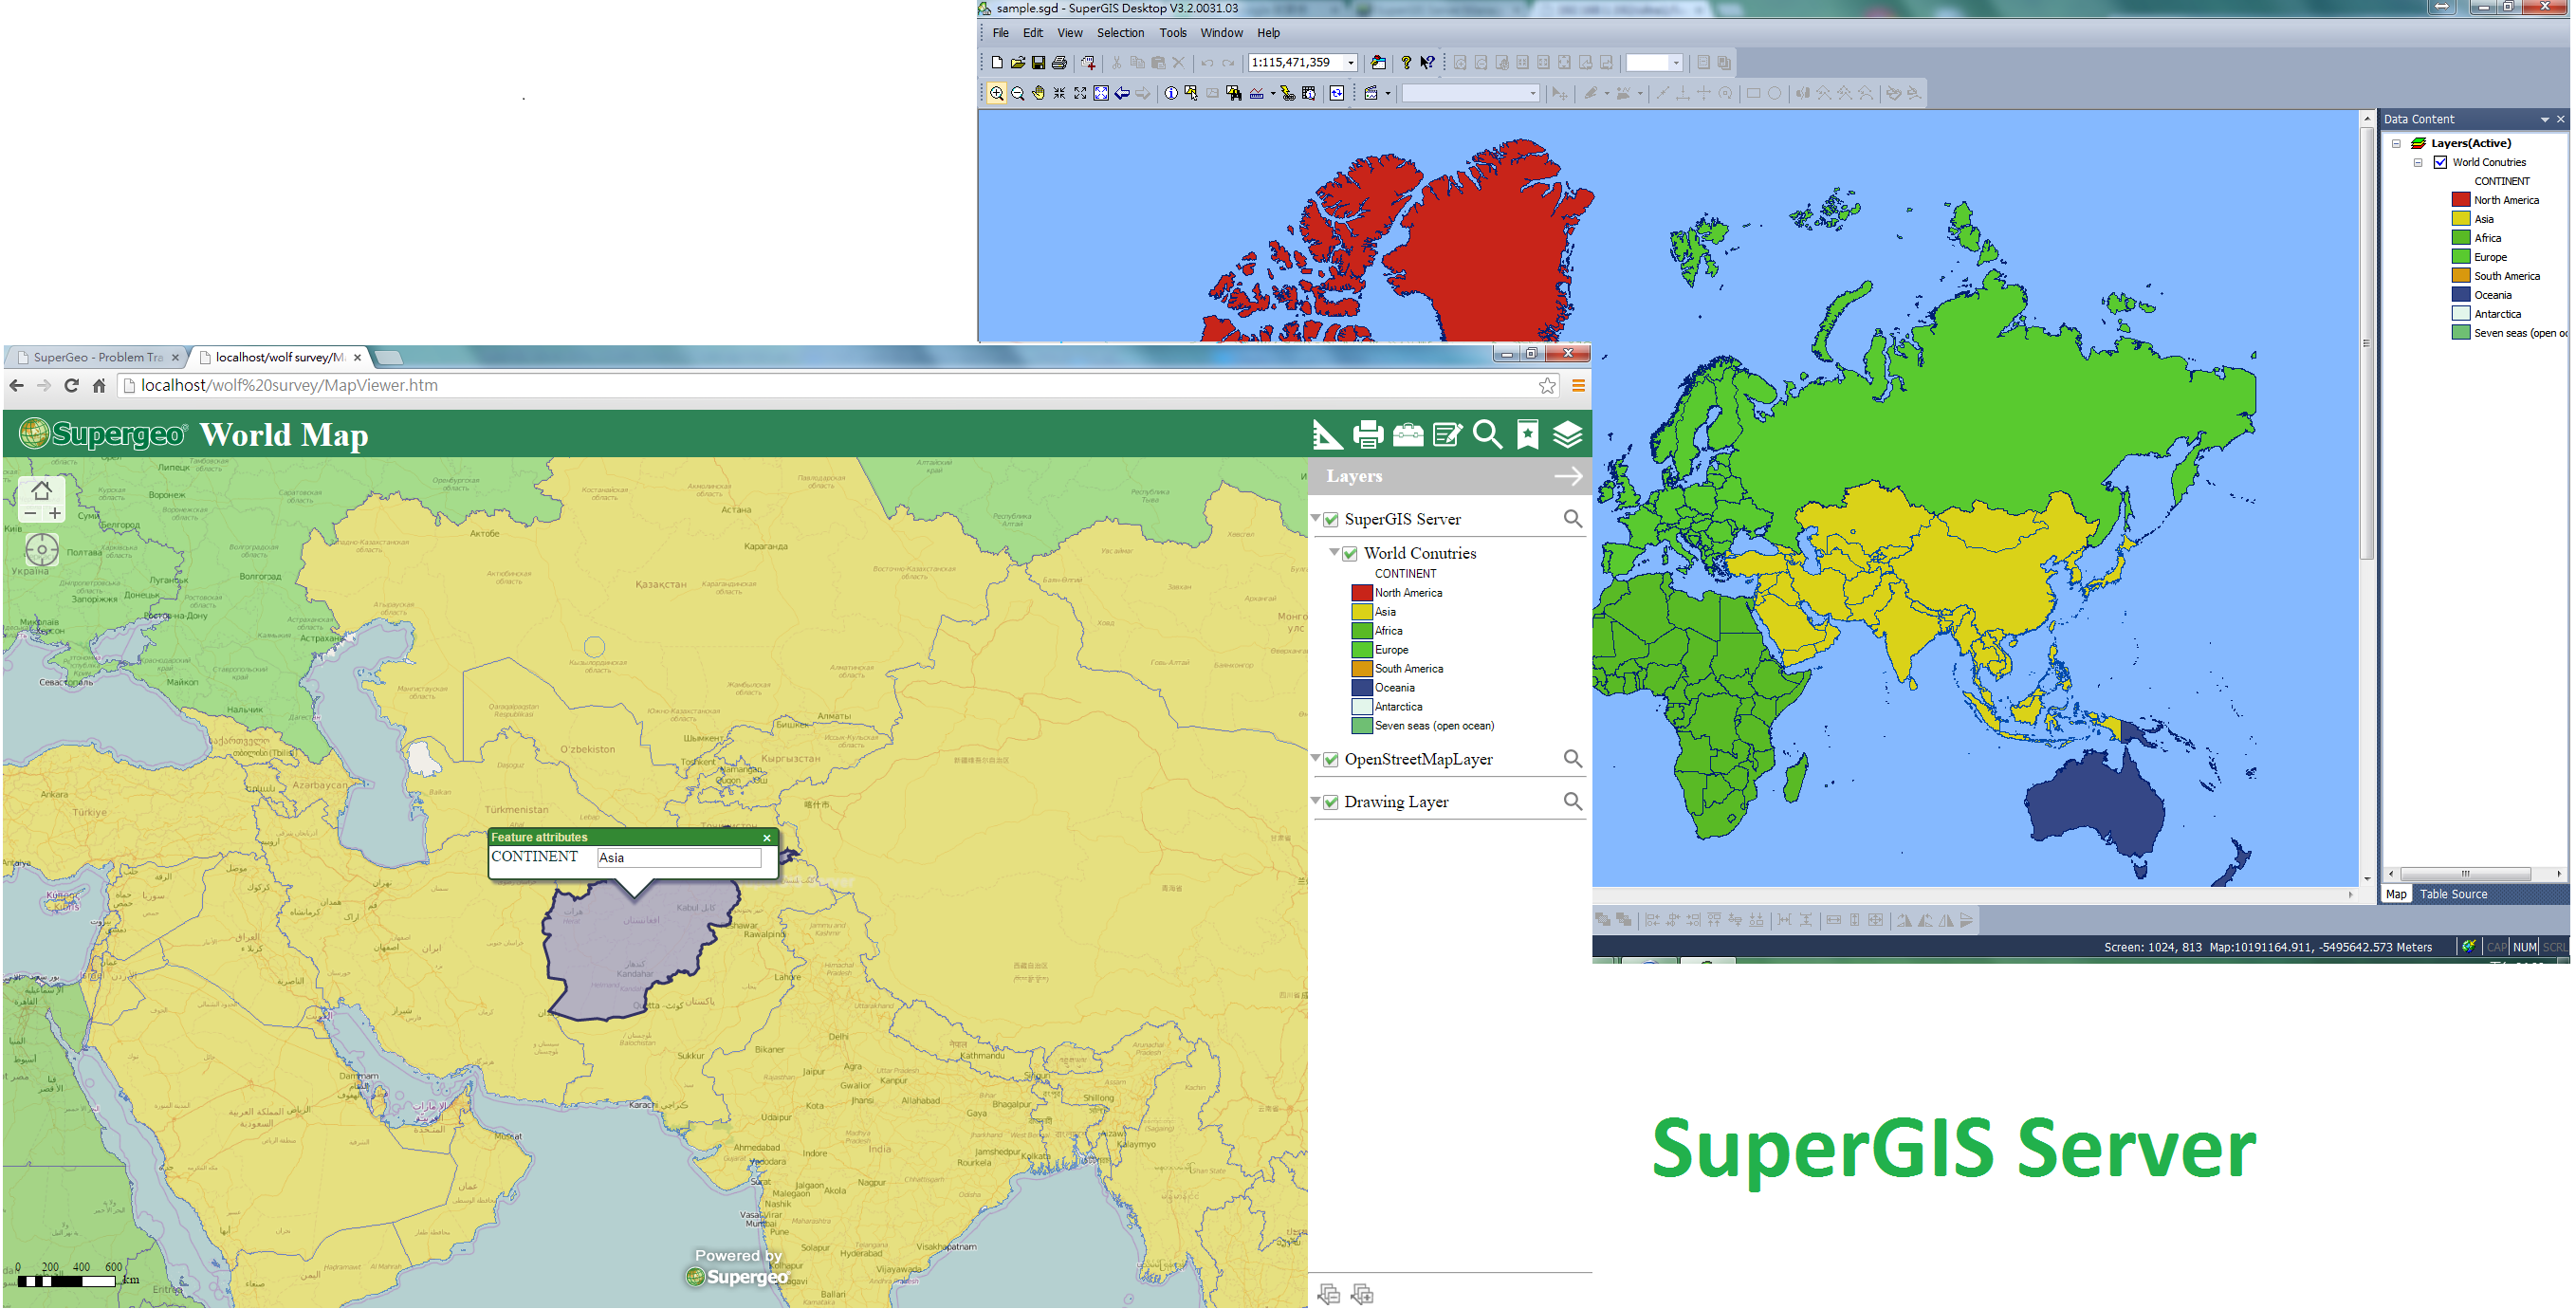Click the print icon in World Map header
2576x1309 pixels.
(x=1368, y=435)
